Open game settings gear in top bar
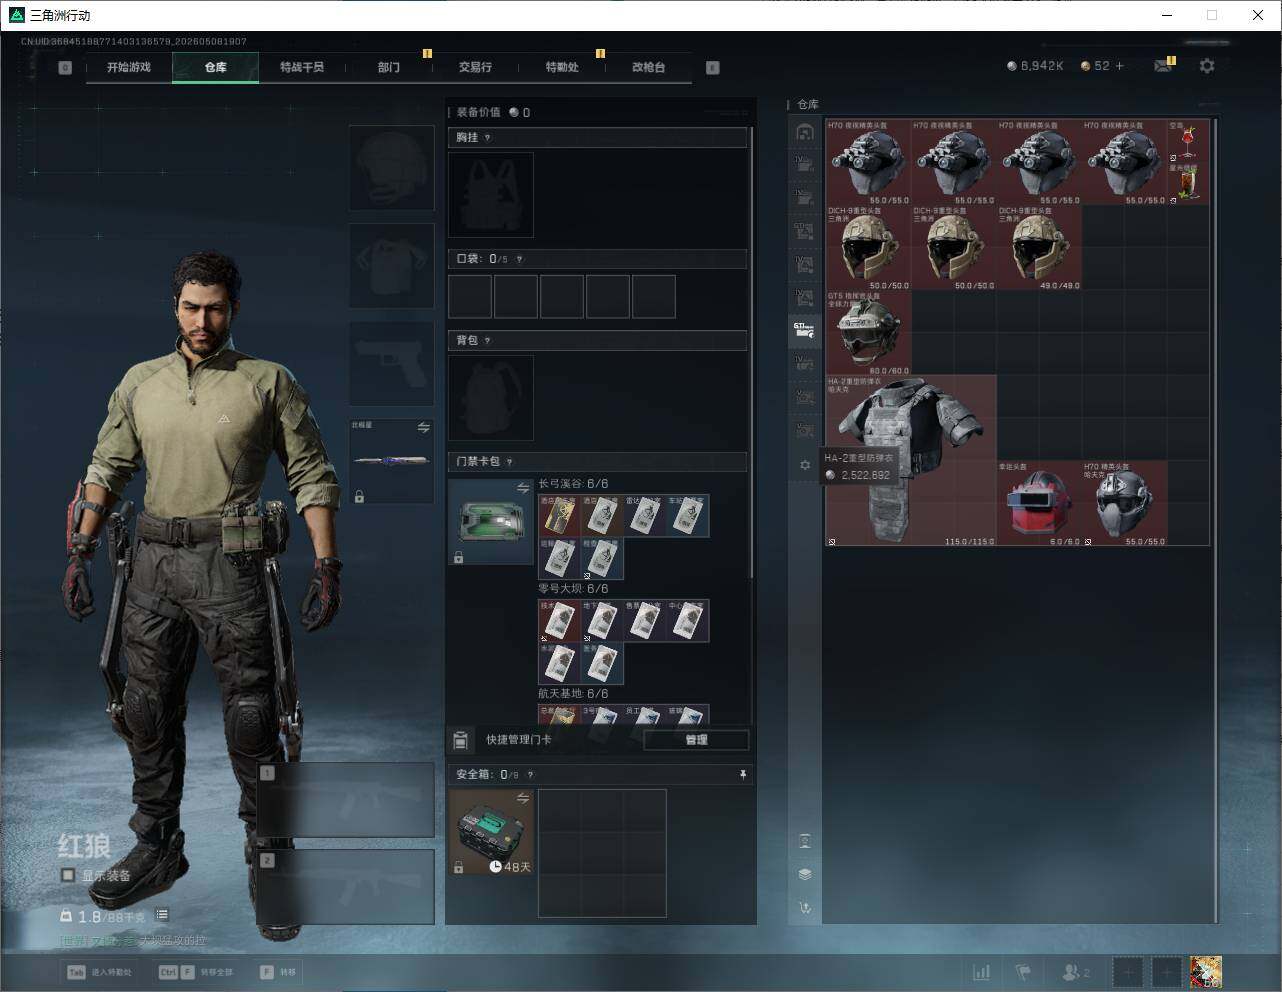 tap(1207, 66)
